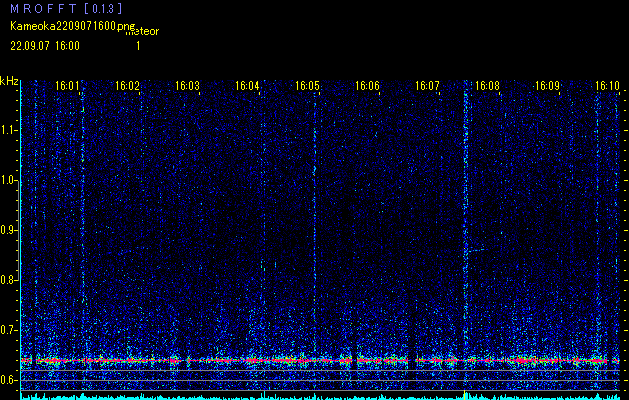Click the 1.0 frequency axis label
629x400 pixels.
click(x=9, y=181)
